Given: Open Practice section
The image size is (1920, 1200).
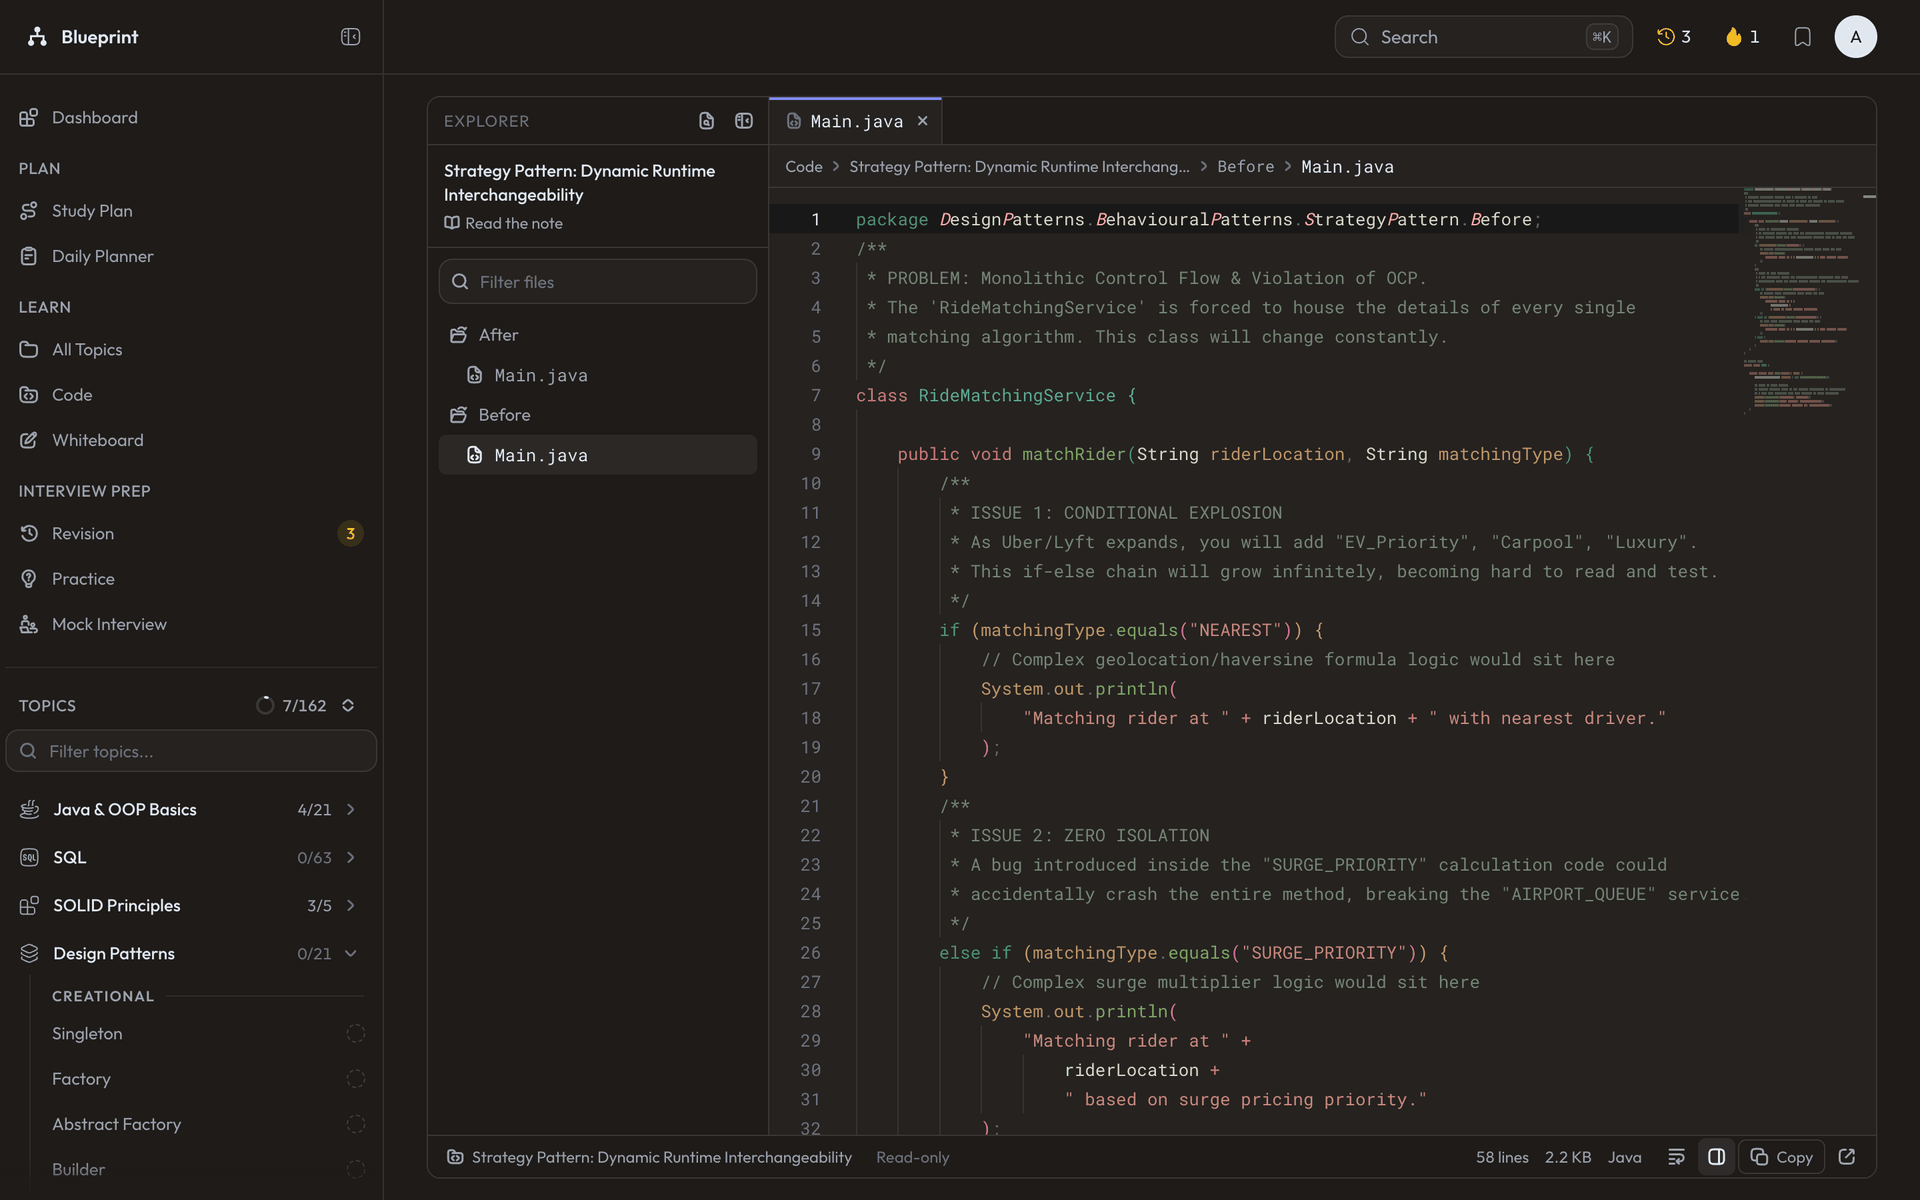Looking at the screenshot, I should tap(191, 579).
